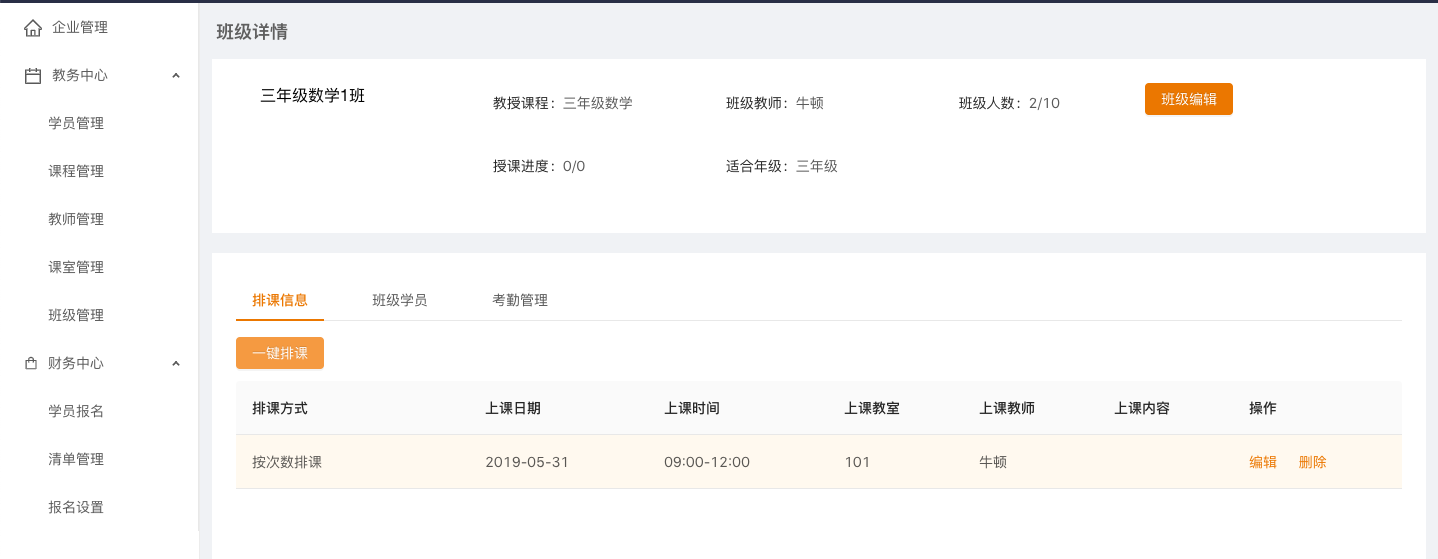The image size is (1438, 559).
Task: Open the 课室管理 menu item
Action: pos(76,268)
